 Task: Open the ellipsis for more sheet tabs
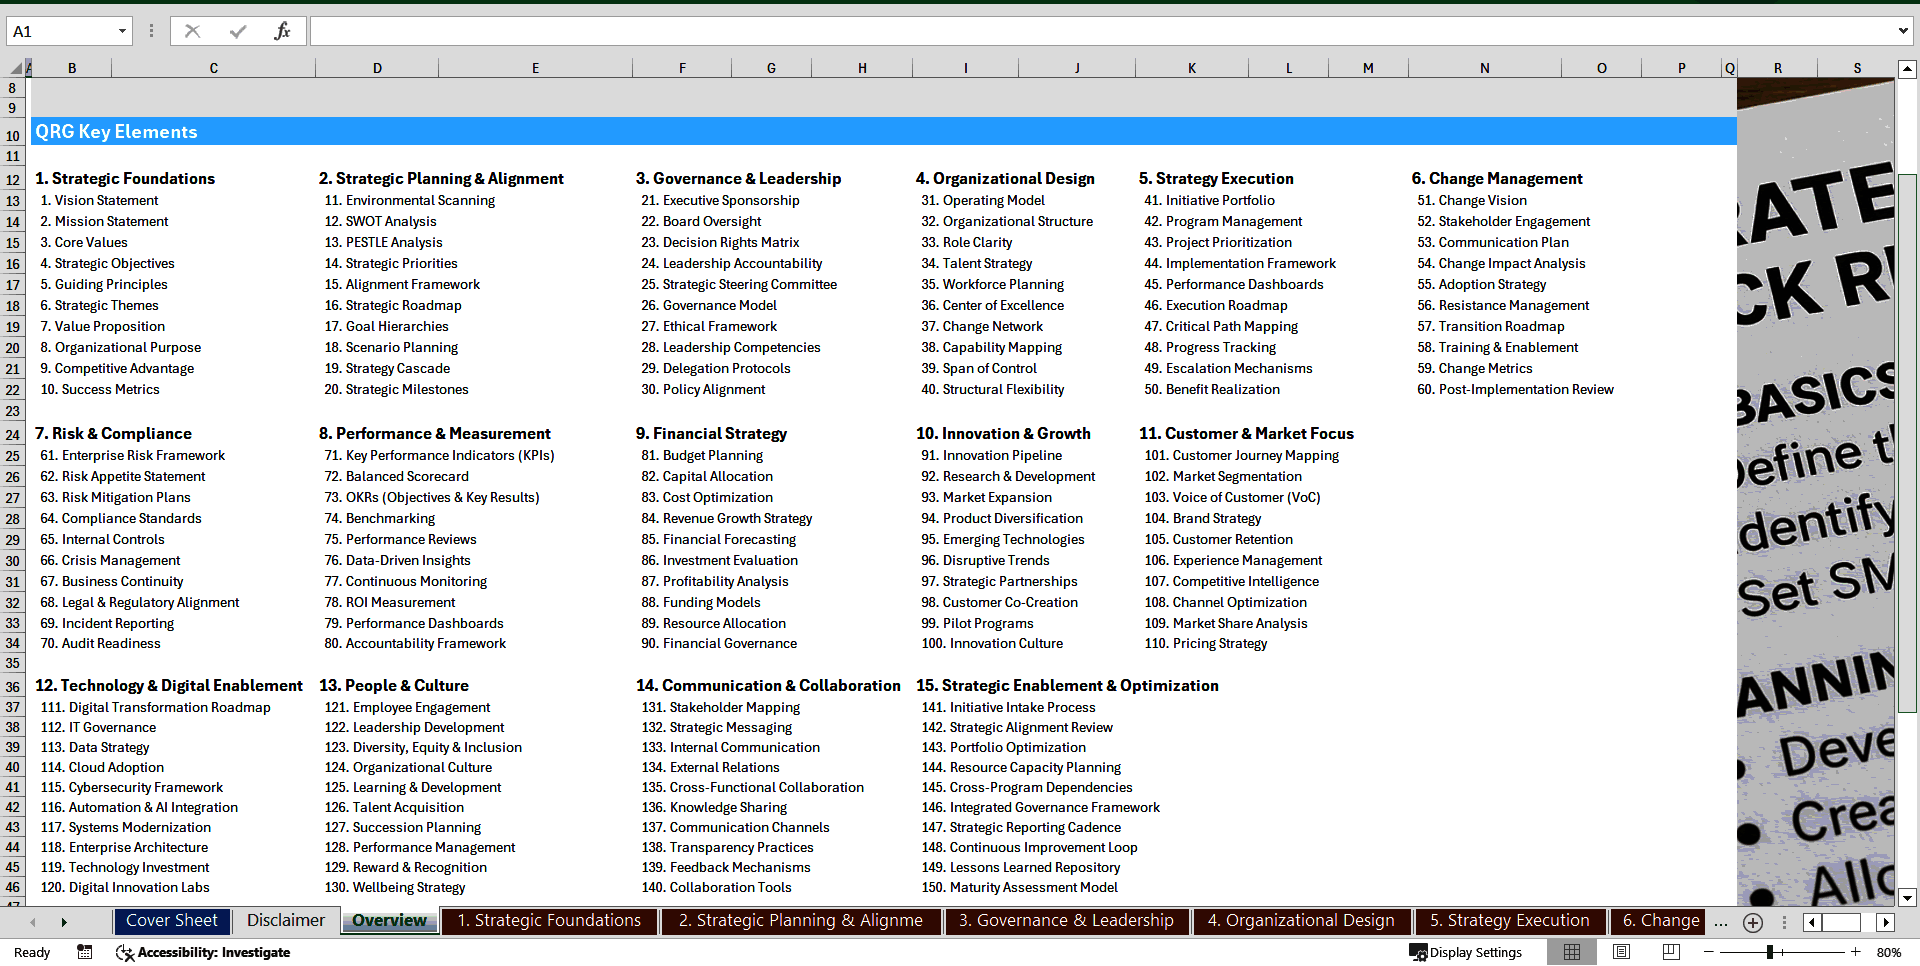pyautogui.click(x=1721, y=921)
